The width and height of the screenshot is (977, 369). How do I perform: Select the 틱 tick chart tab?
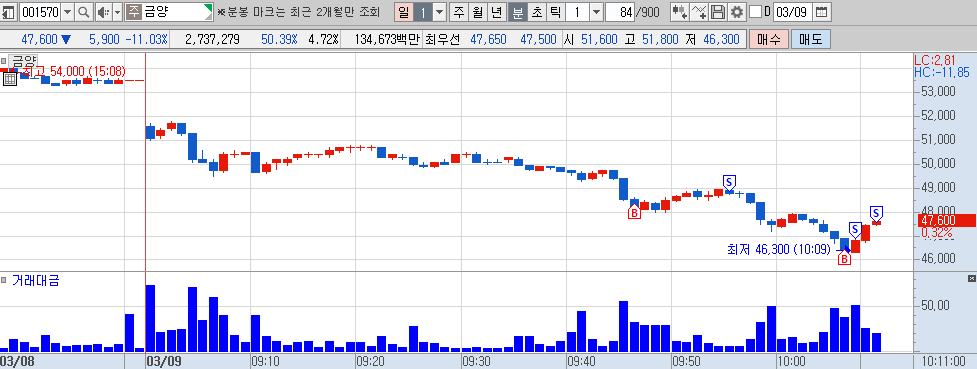tap(555, 11)
